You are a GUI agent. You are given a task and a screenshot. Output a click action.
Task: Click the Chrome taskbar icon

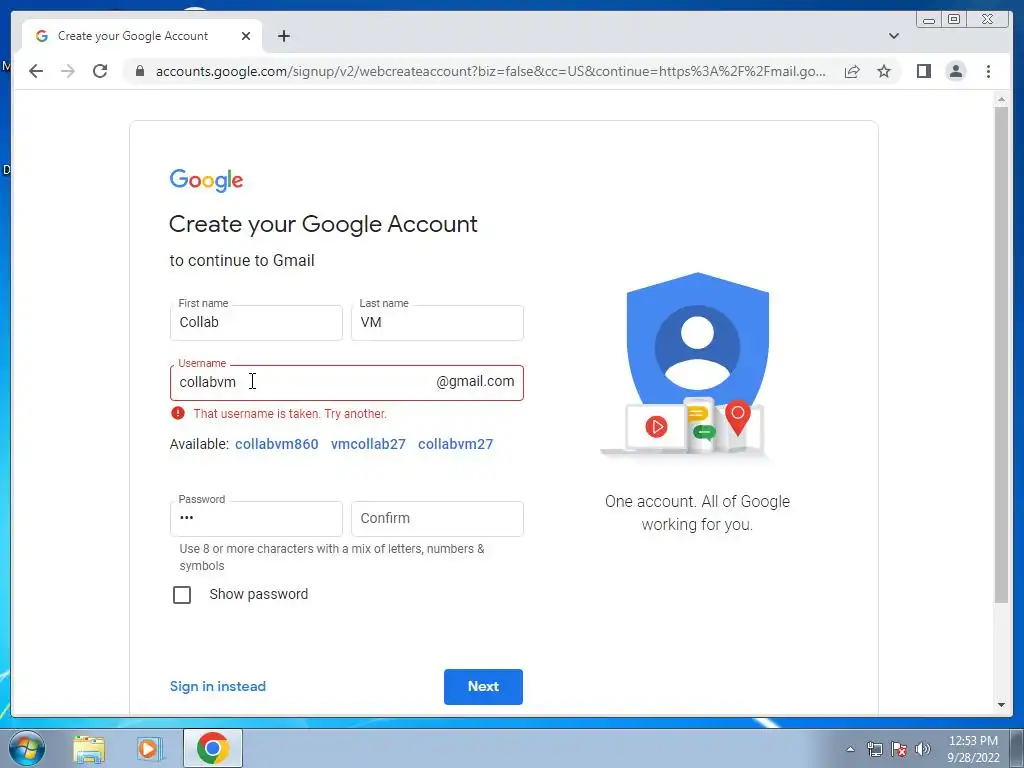point(212,748)
